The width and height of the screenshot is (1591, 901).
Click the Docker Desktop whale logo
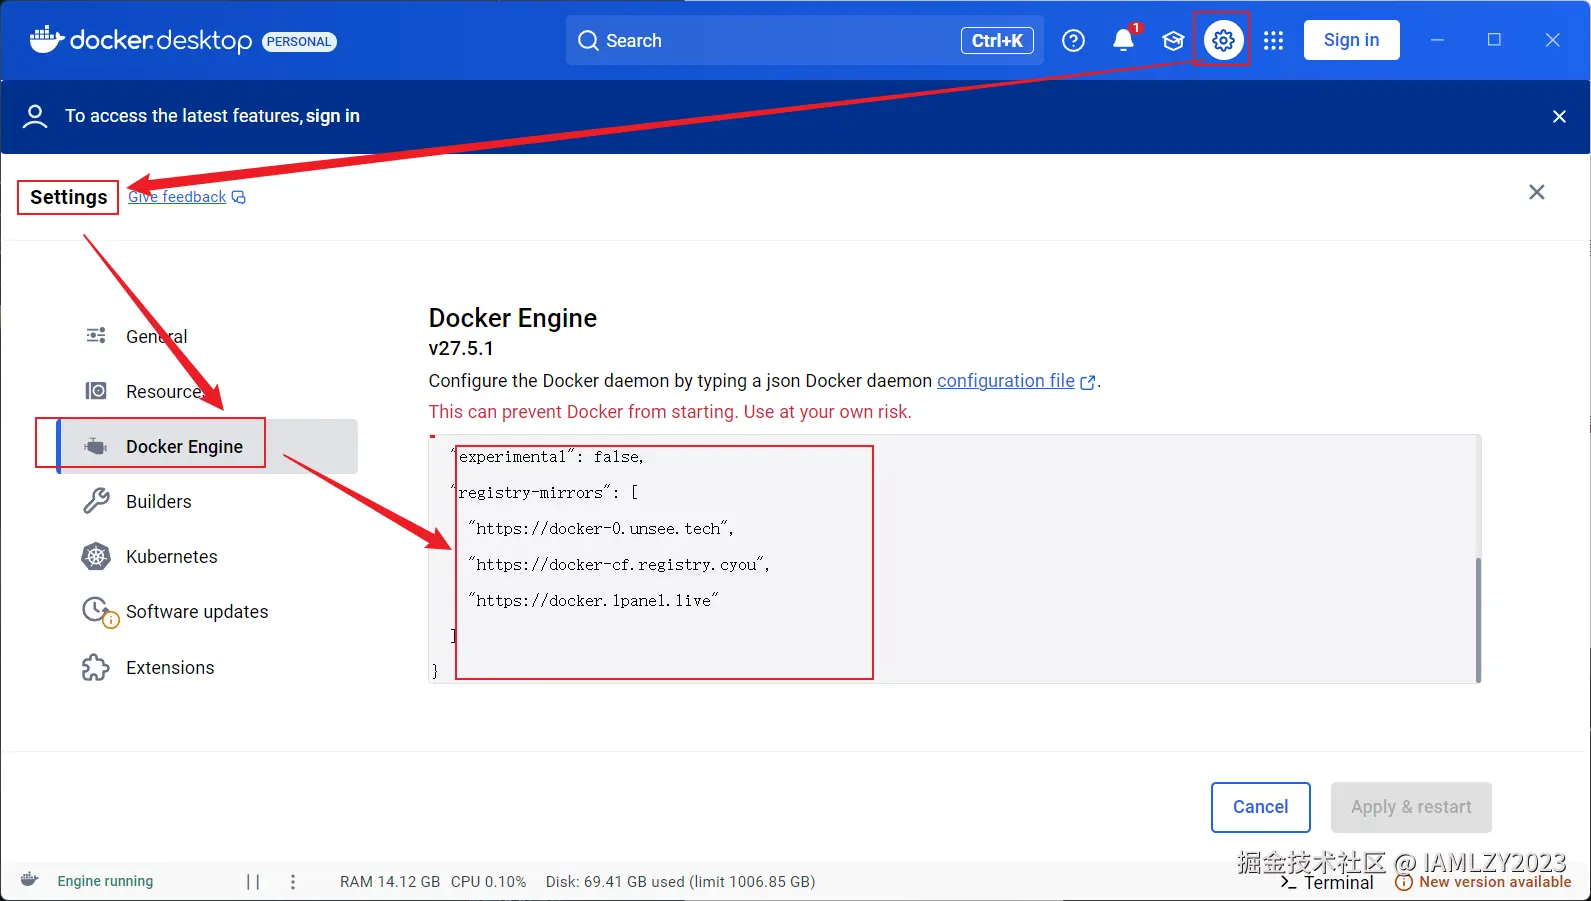pos(47,39)
